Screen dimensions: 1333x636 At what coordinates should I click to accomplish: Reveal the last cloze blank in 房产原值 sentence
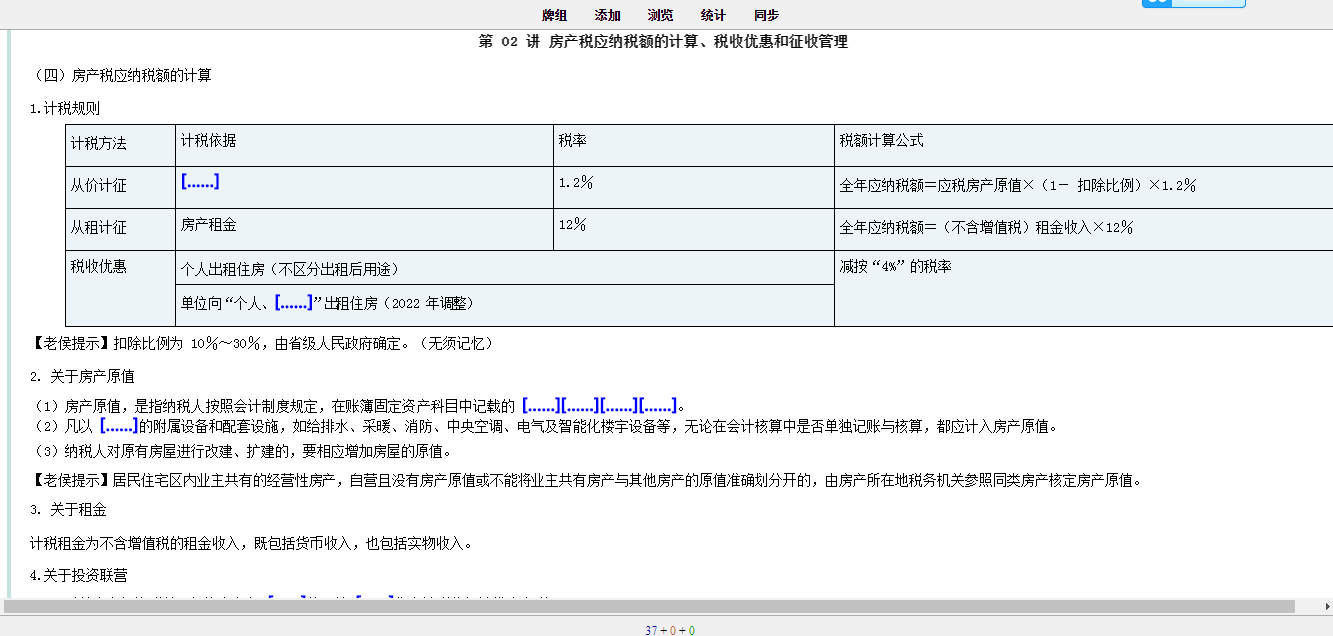pos(658,405)
